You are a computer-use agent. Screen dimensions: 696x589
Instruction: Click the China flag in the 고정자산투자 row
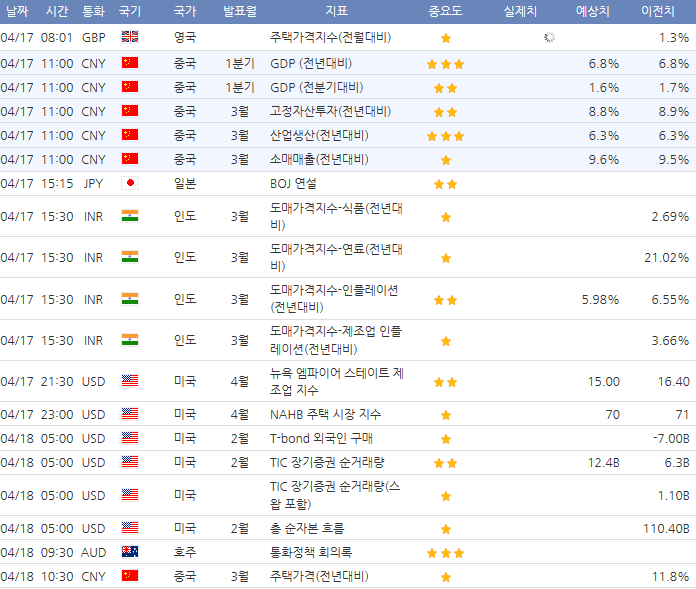[x=130, y=111]
